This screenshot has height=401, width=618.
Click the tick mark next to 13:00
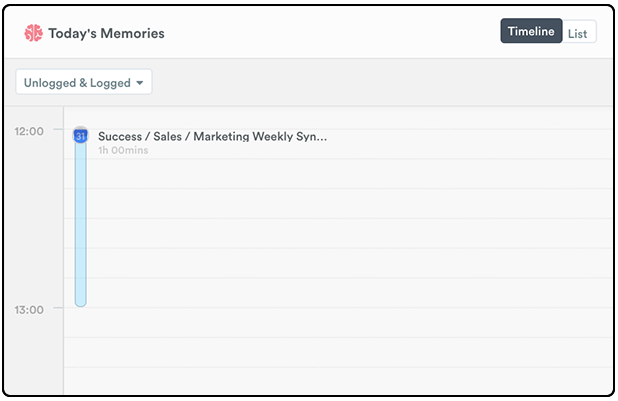[58, 308]
